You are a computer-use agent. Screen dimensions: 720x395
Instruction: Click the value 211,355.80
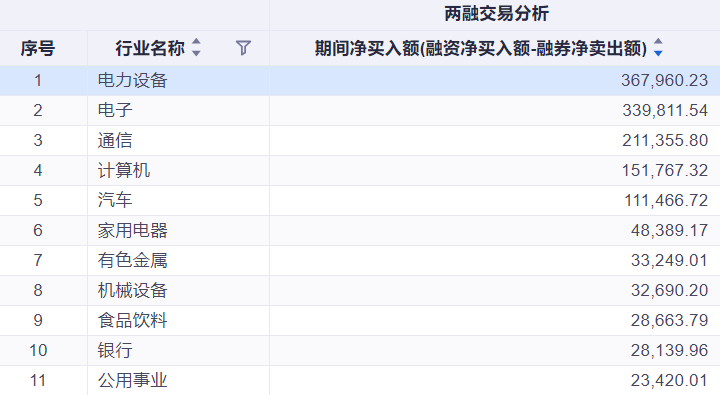click(665, 141)
